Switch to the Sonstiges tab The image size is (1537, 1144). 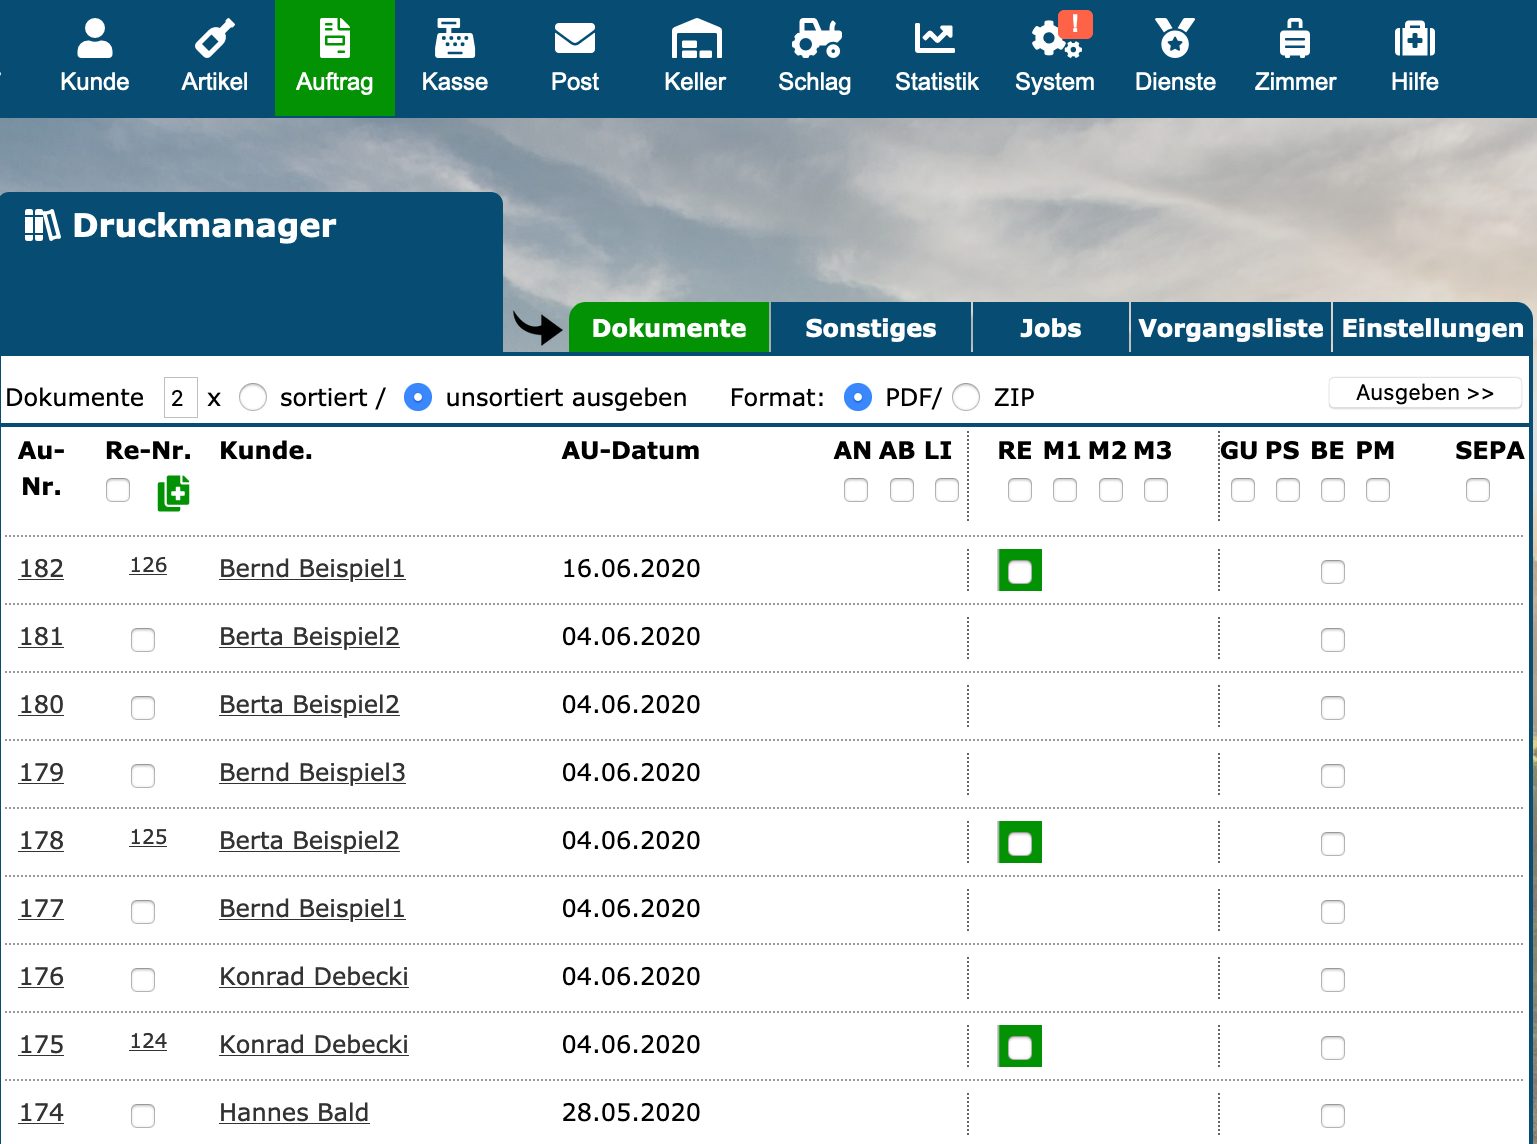coord(870,328)
